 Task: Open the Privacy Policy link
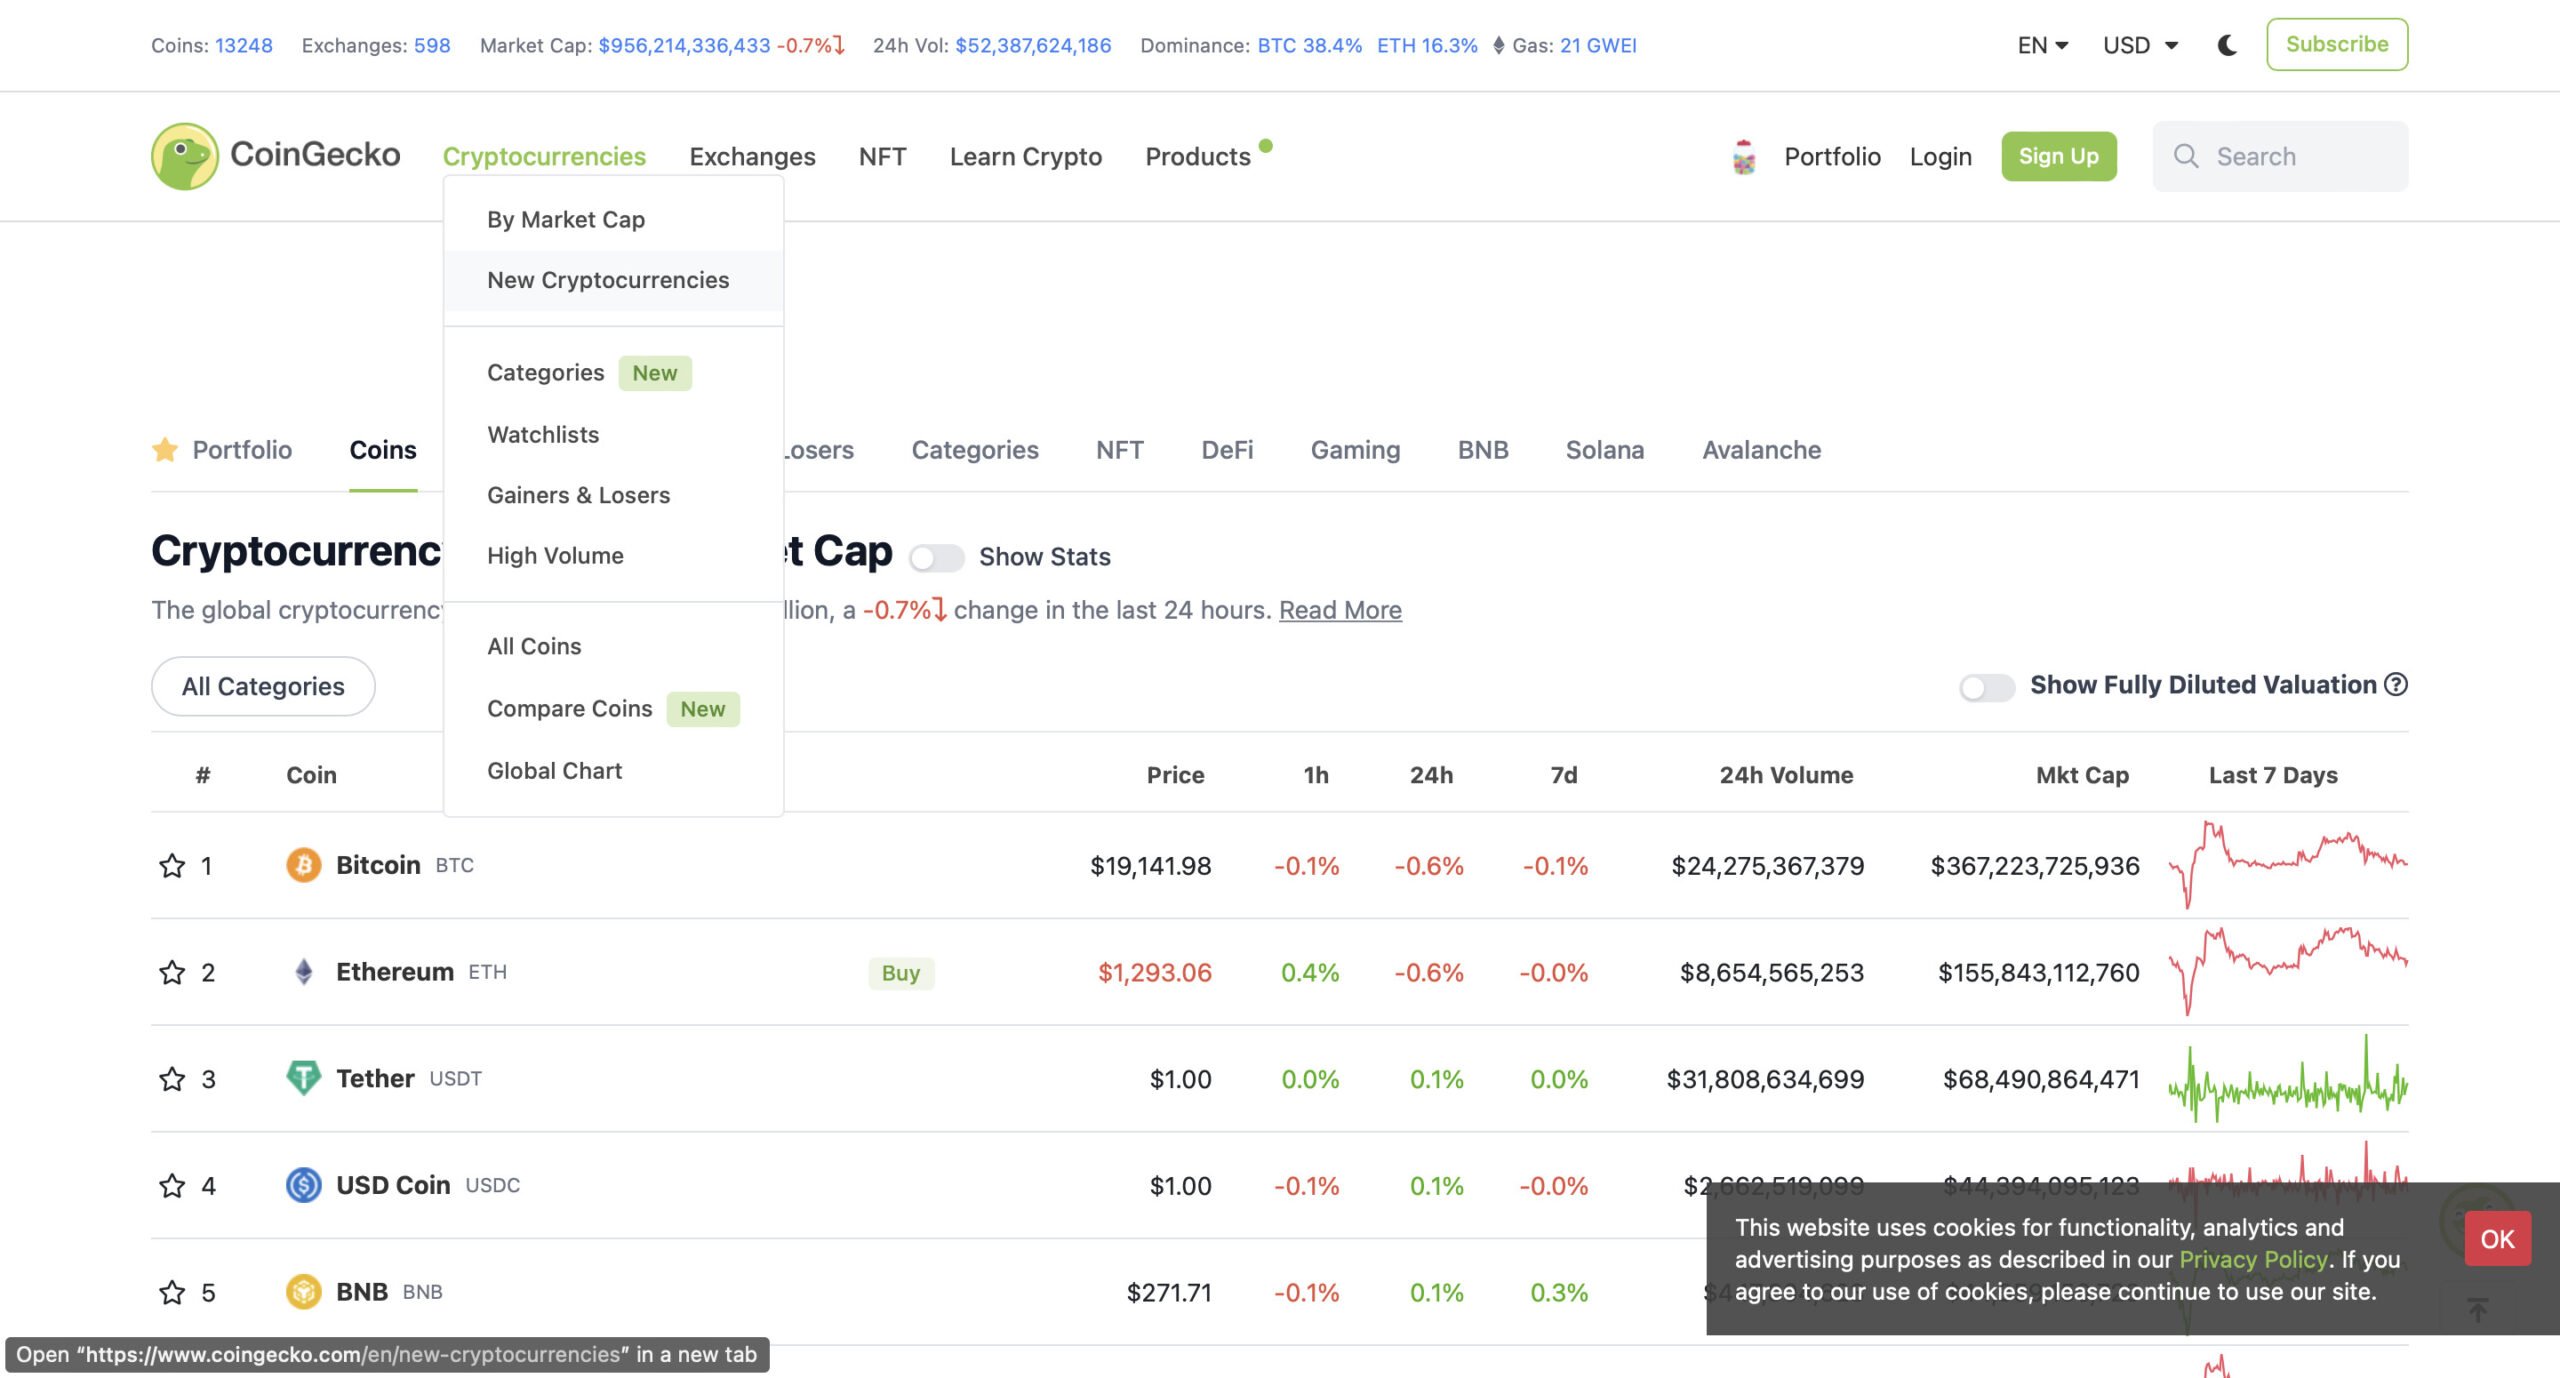[x=2253, y=1259]
